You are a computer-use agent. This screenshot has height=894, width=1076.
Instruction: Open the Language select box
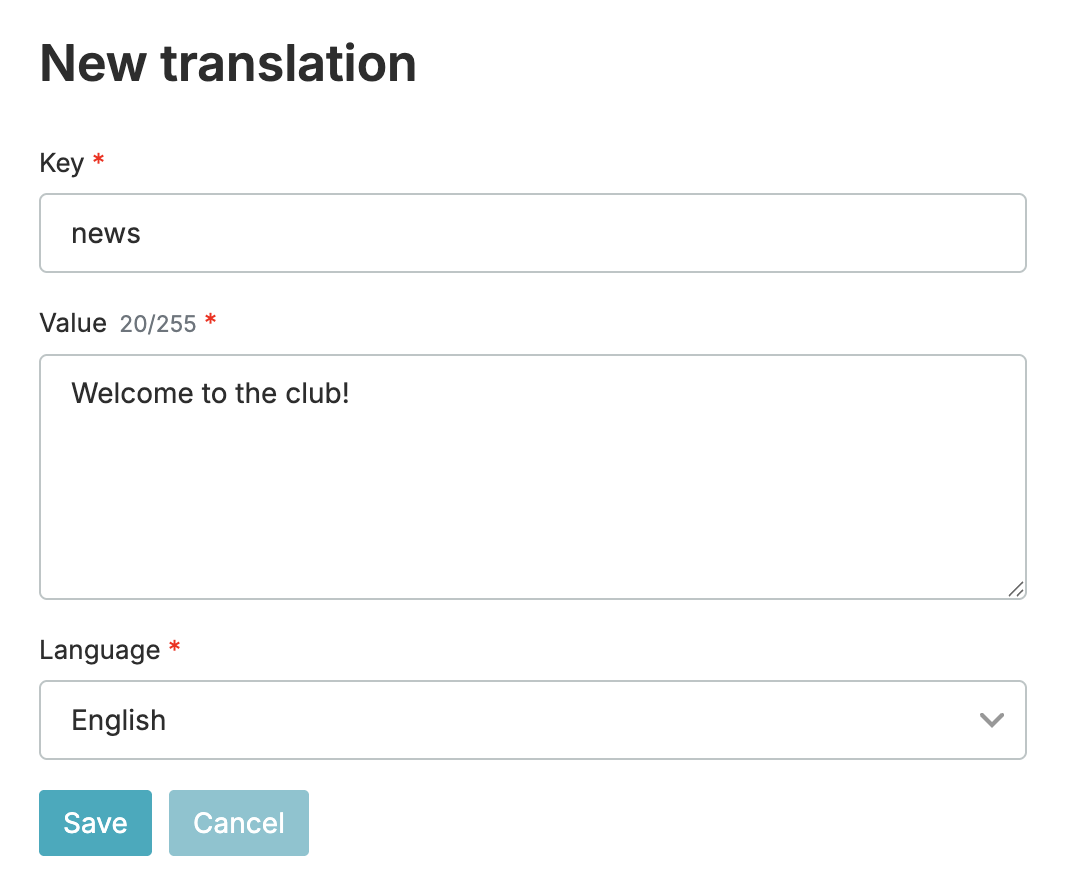[532, 720]
